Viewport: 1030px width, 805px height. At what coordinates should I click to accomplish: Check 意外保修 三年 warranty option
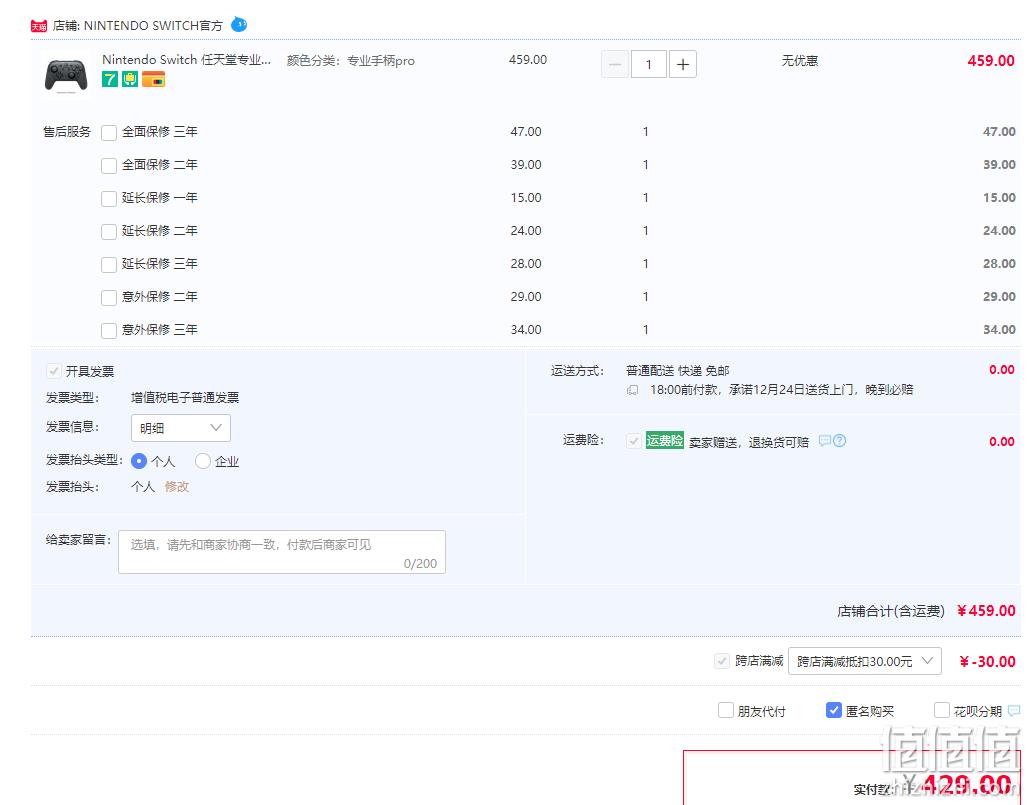(x=109, y=331)
